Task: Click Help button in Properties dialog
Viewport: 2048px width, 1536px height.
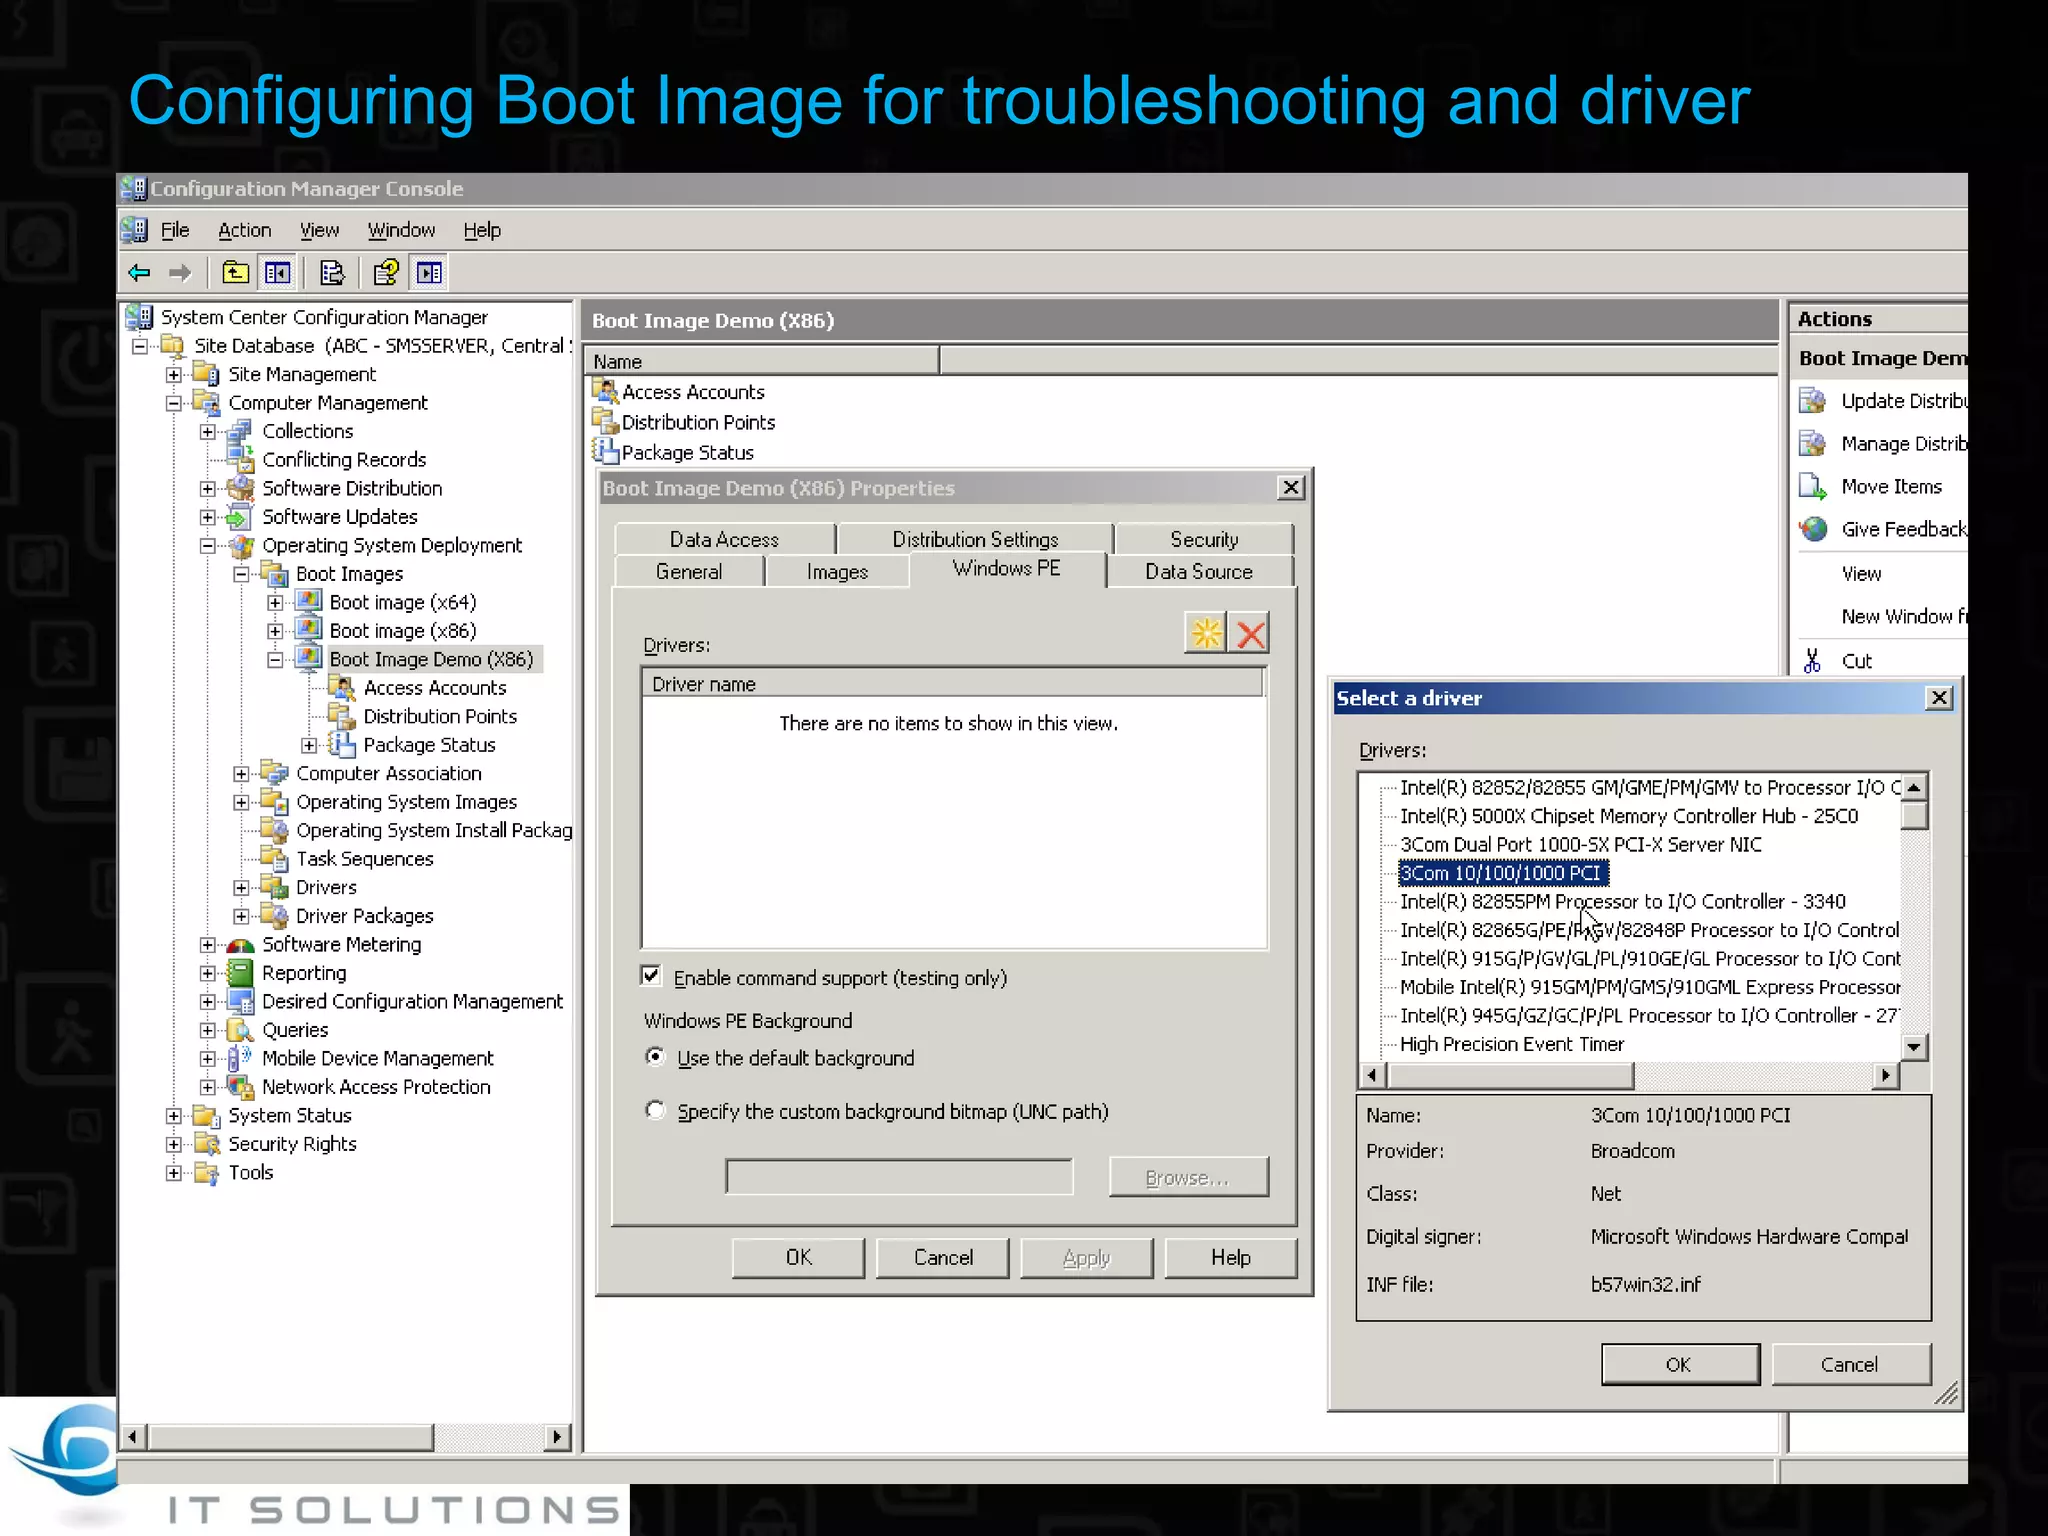Action: [1231, 1257]
